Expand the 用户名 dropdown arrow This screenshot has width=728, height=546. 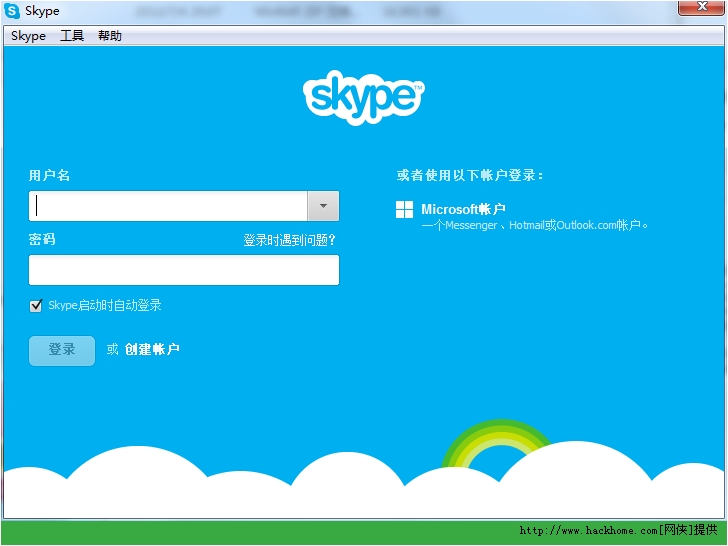pyautogui.click(x=323, y=206)
